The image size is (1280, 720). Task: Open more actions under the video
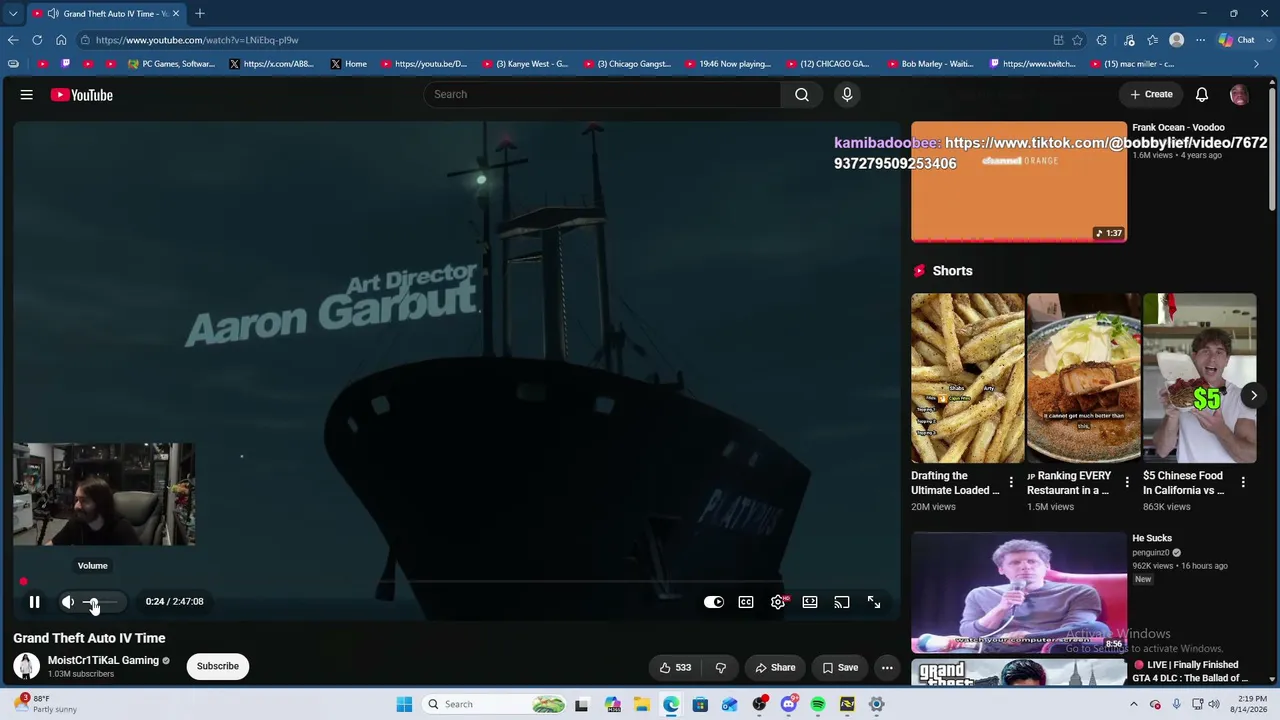(x=887, y=668)
